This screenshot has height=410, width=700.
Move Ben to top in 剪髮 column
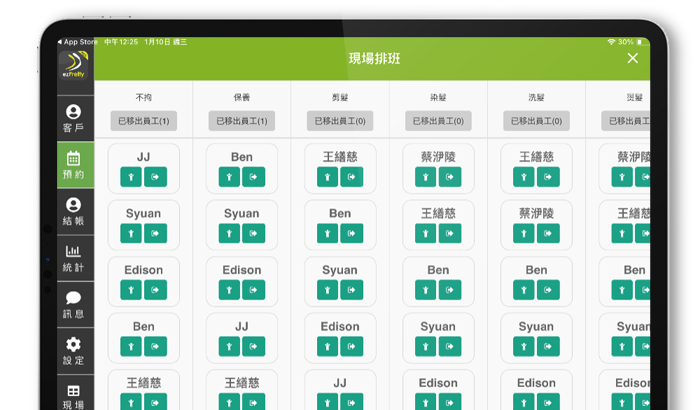click(x=327, y=233)
